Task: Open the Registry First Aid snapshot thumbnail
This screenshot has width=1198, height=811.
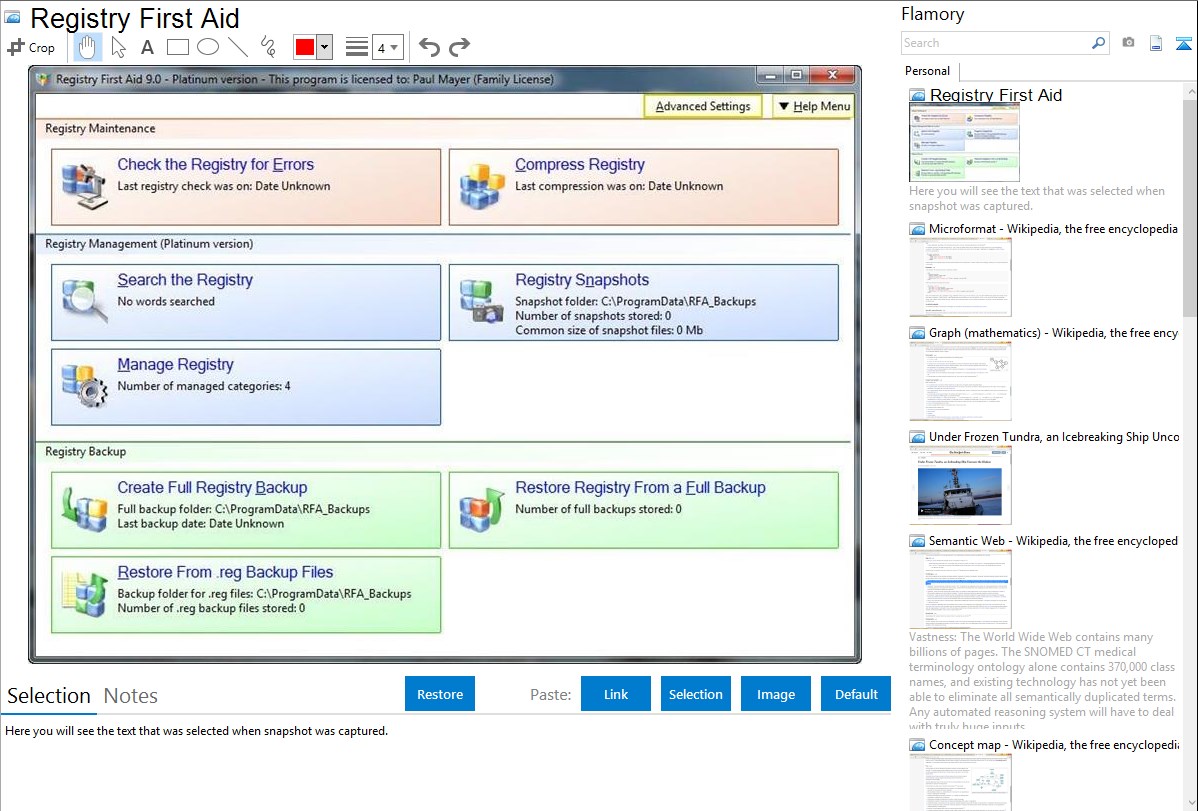Action: (x=964, y=142)
